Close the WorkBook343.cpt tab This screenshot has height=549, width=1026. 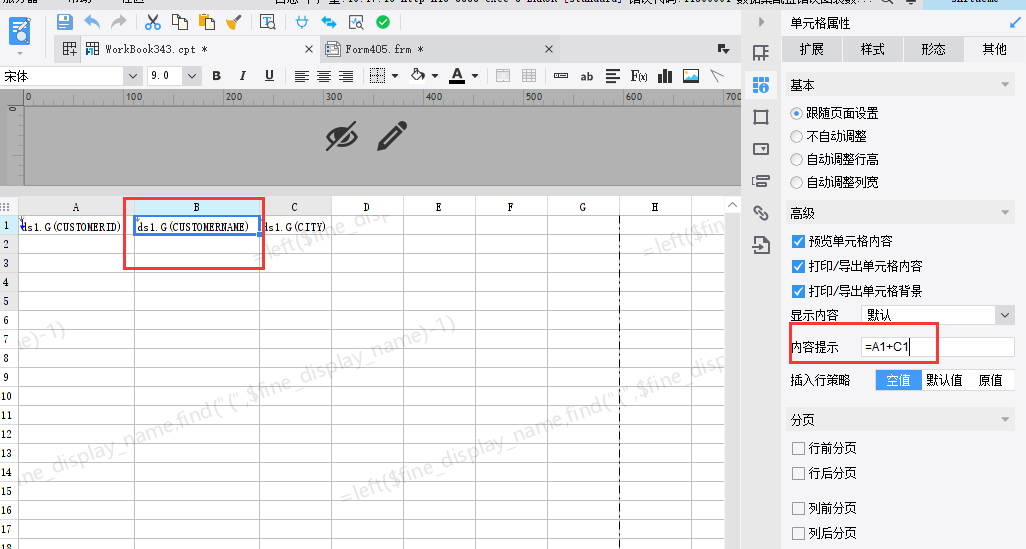click(x=309, y=49)
